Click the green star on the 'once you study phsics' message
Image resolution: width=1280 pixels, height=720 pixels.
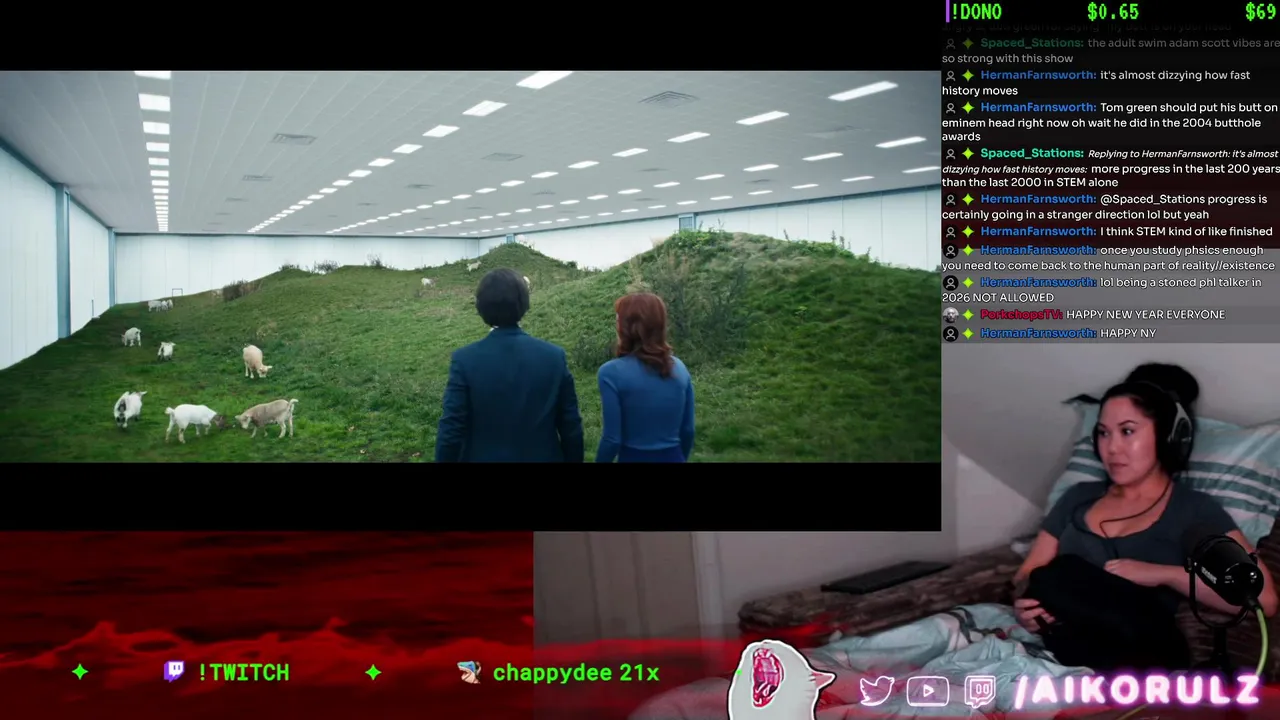click(x=968, y=250)
